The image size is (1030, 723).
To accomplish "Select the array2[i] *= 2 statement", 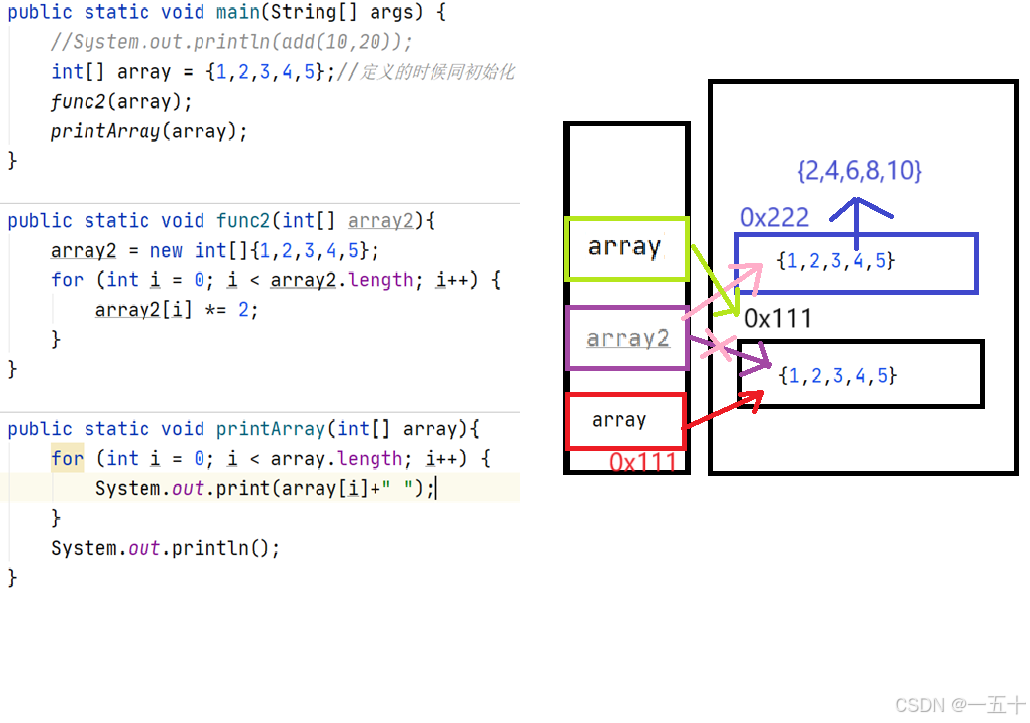I will pyautogui.click(x=170, y=310).
